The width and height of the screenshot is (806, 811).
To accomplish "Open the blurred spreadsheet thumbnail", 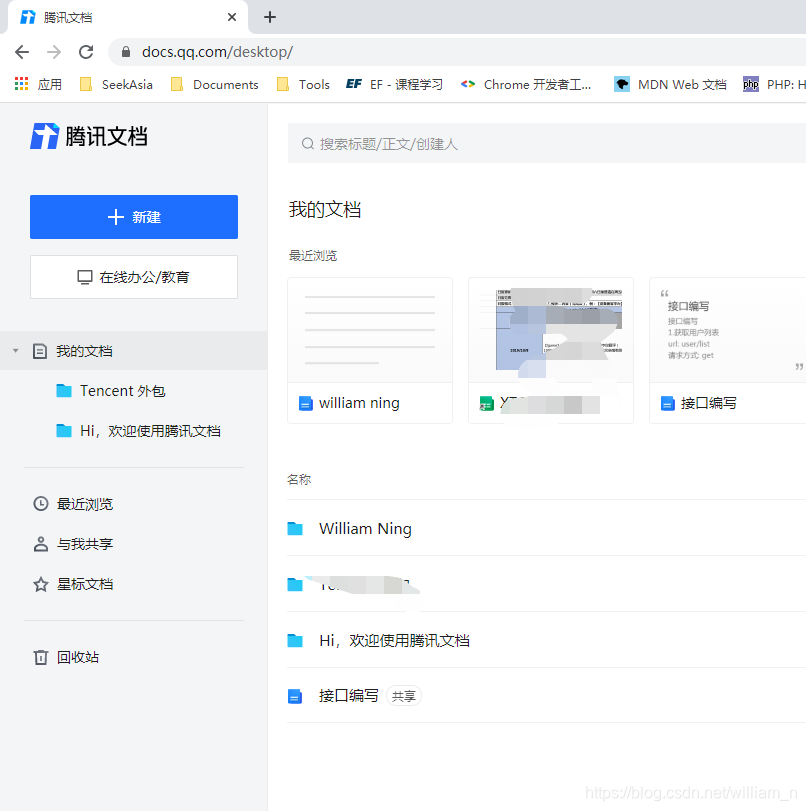I will click(x=551, y=330).
